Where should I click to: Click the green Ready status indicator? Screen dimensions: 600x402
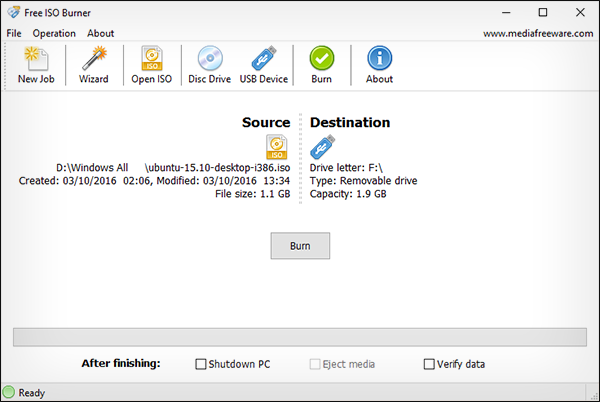pos(8,392)
